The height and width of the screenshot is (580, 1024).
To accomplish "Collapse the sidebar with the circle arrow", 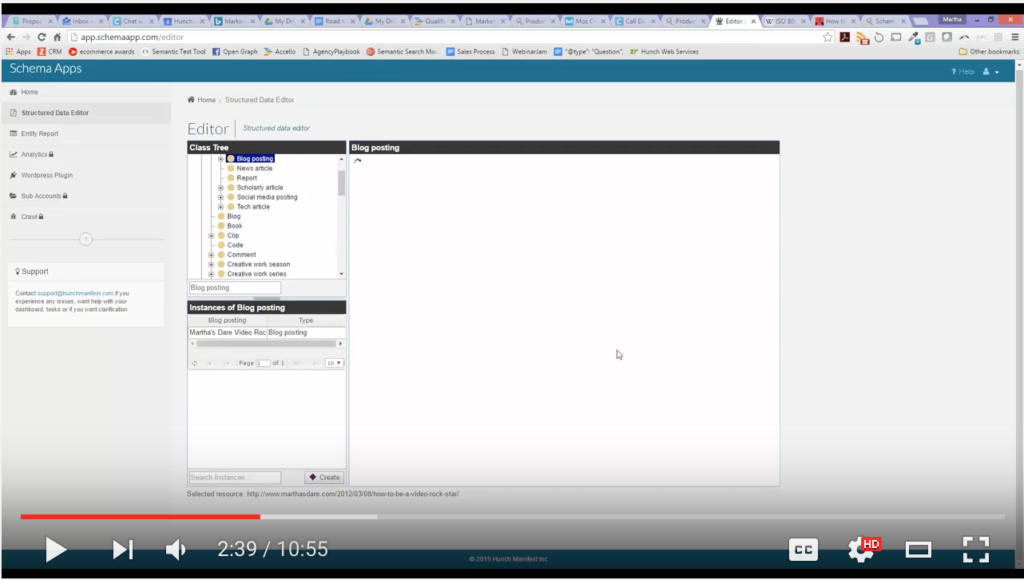I will (x=86, y=239).
